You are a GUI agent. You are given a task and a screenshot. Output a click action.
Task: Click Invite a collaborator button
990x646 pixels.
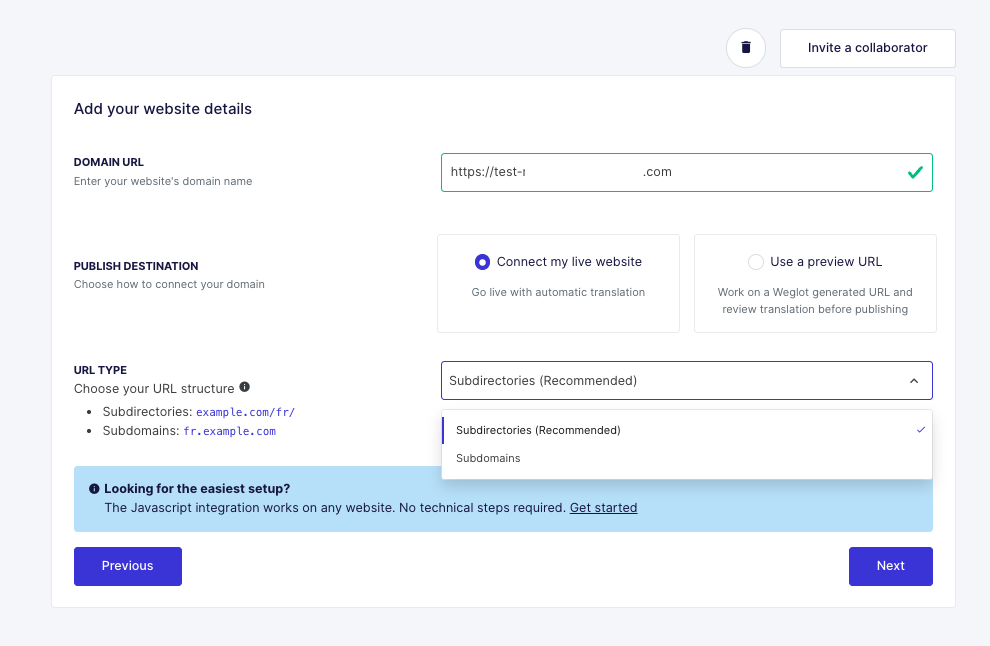[868, 48]
